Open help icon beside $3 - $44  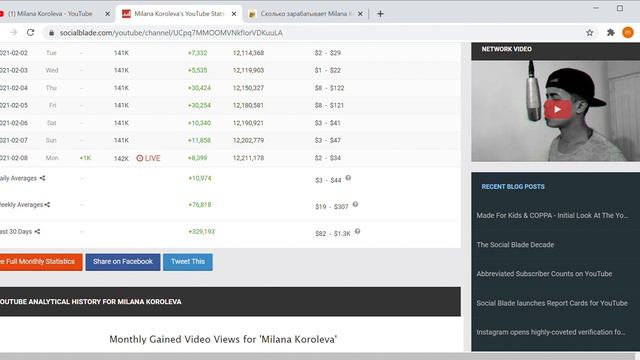coord(348,178)
